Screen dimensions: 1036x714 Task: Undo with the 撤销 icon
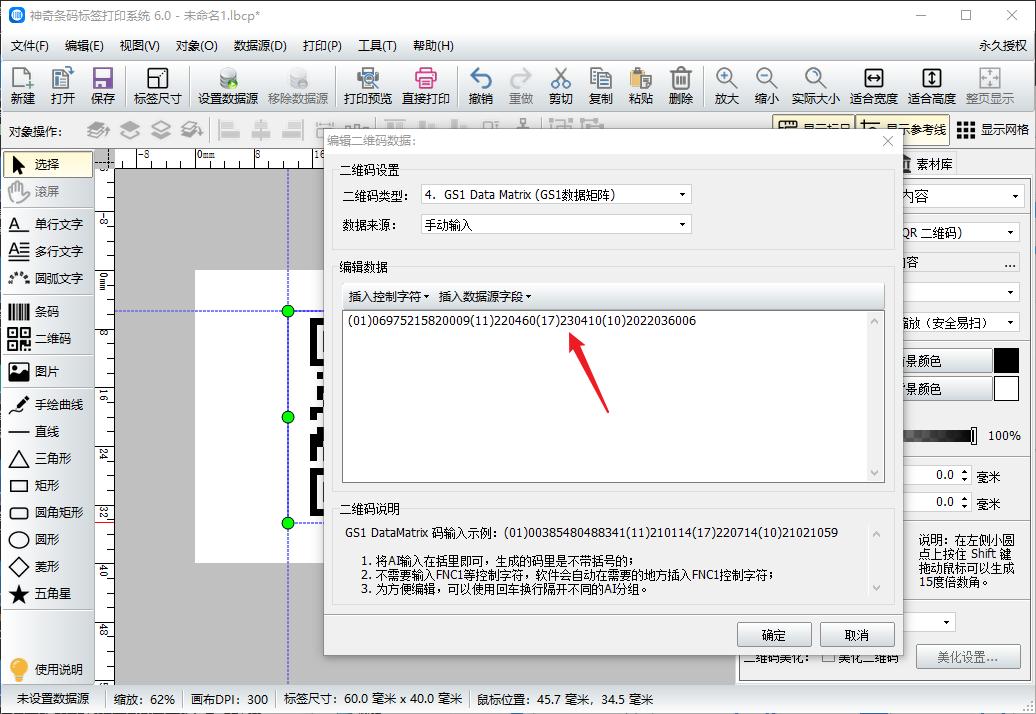[480, 86]
